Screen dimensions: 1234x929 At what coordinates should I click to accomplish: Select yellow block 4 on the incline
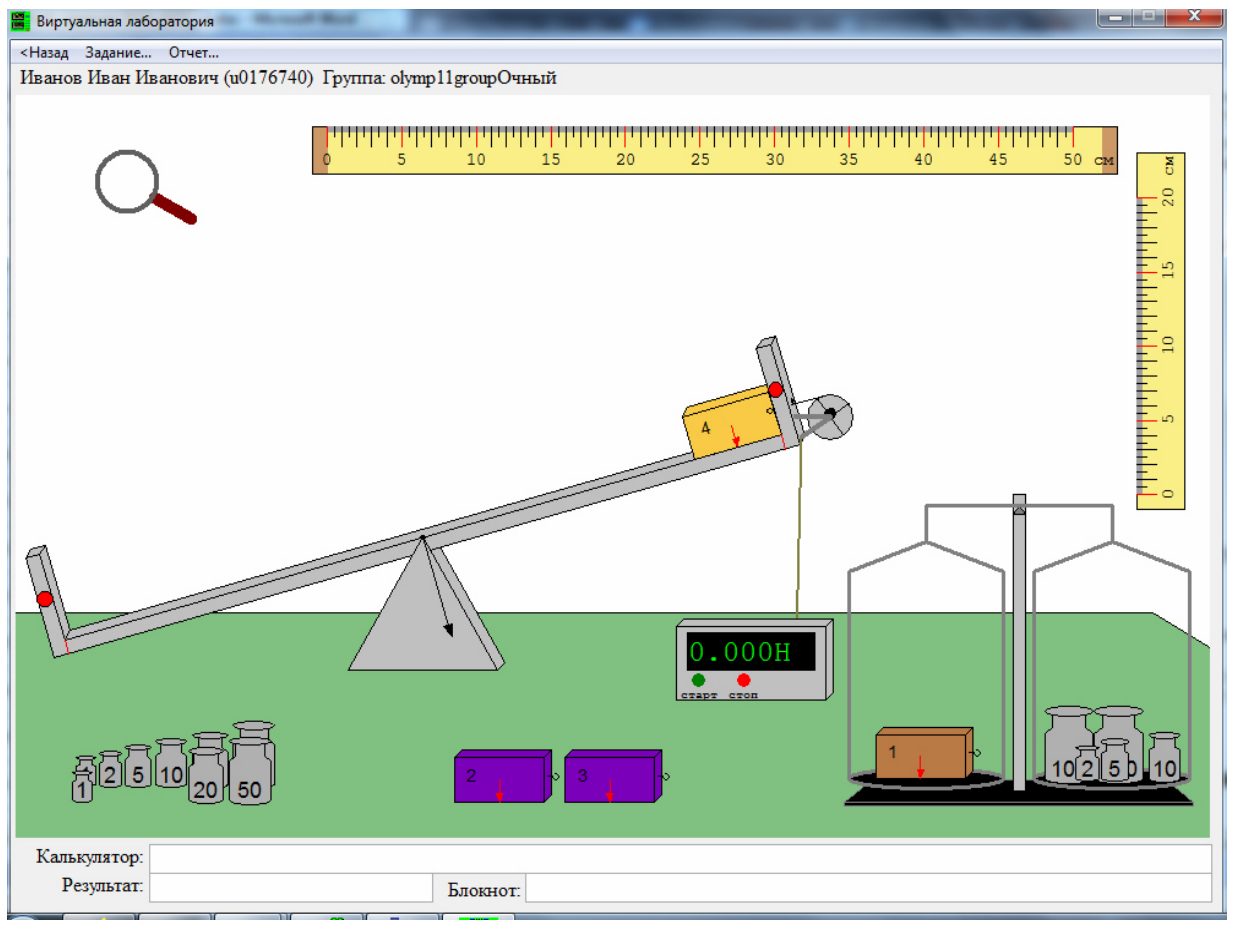click(x=731, y=423)
